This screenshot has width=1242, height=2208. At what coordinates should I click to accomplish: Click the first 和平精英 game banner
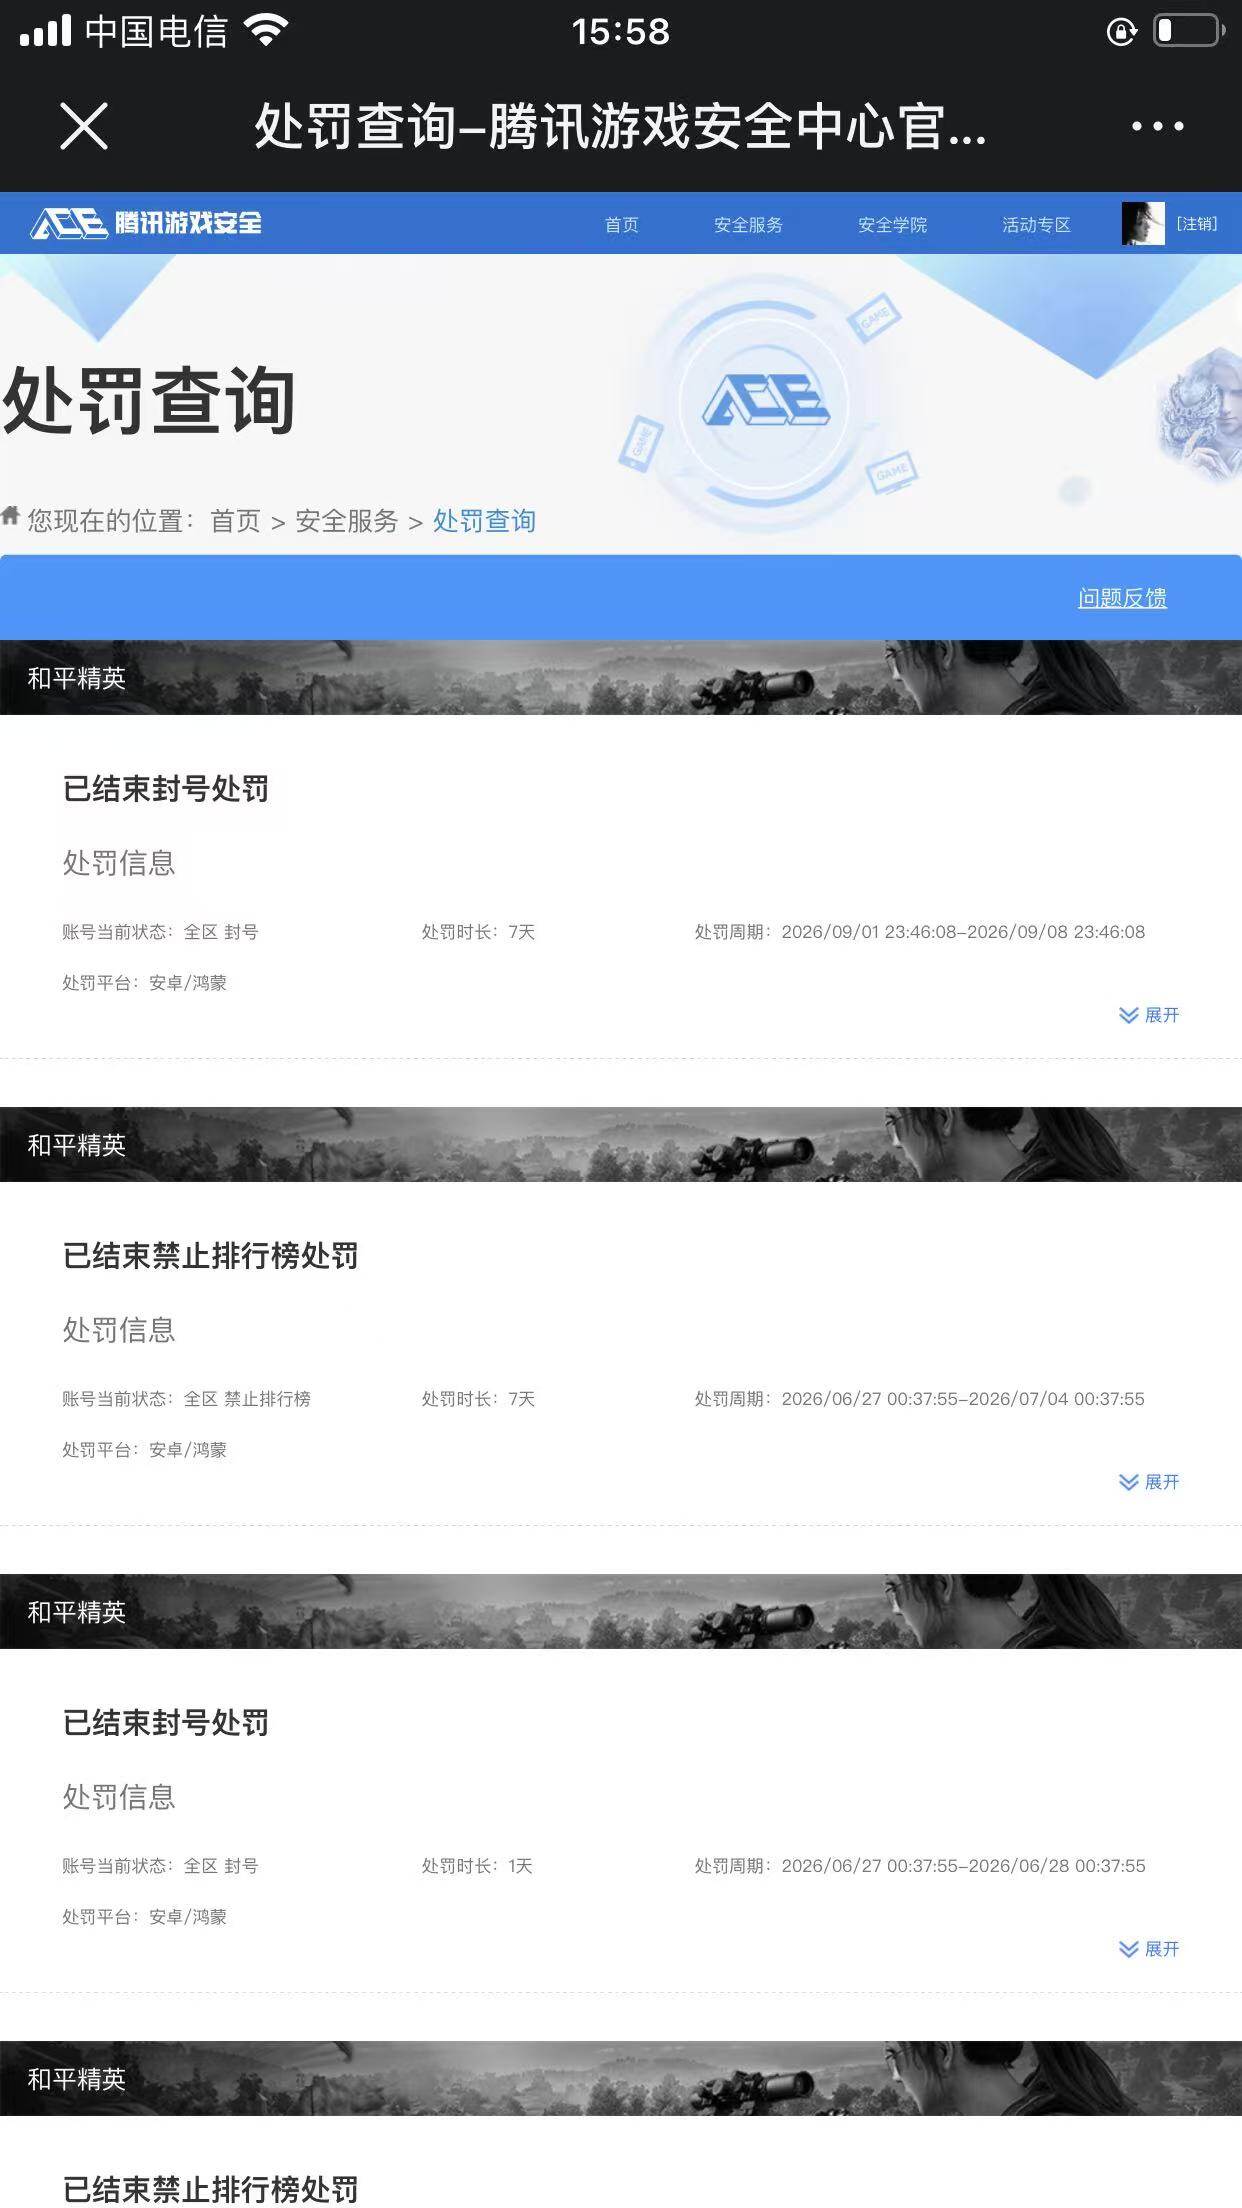click(x=621, y=677)
